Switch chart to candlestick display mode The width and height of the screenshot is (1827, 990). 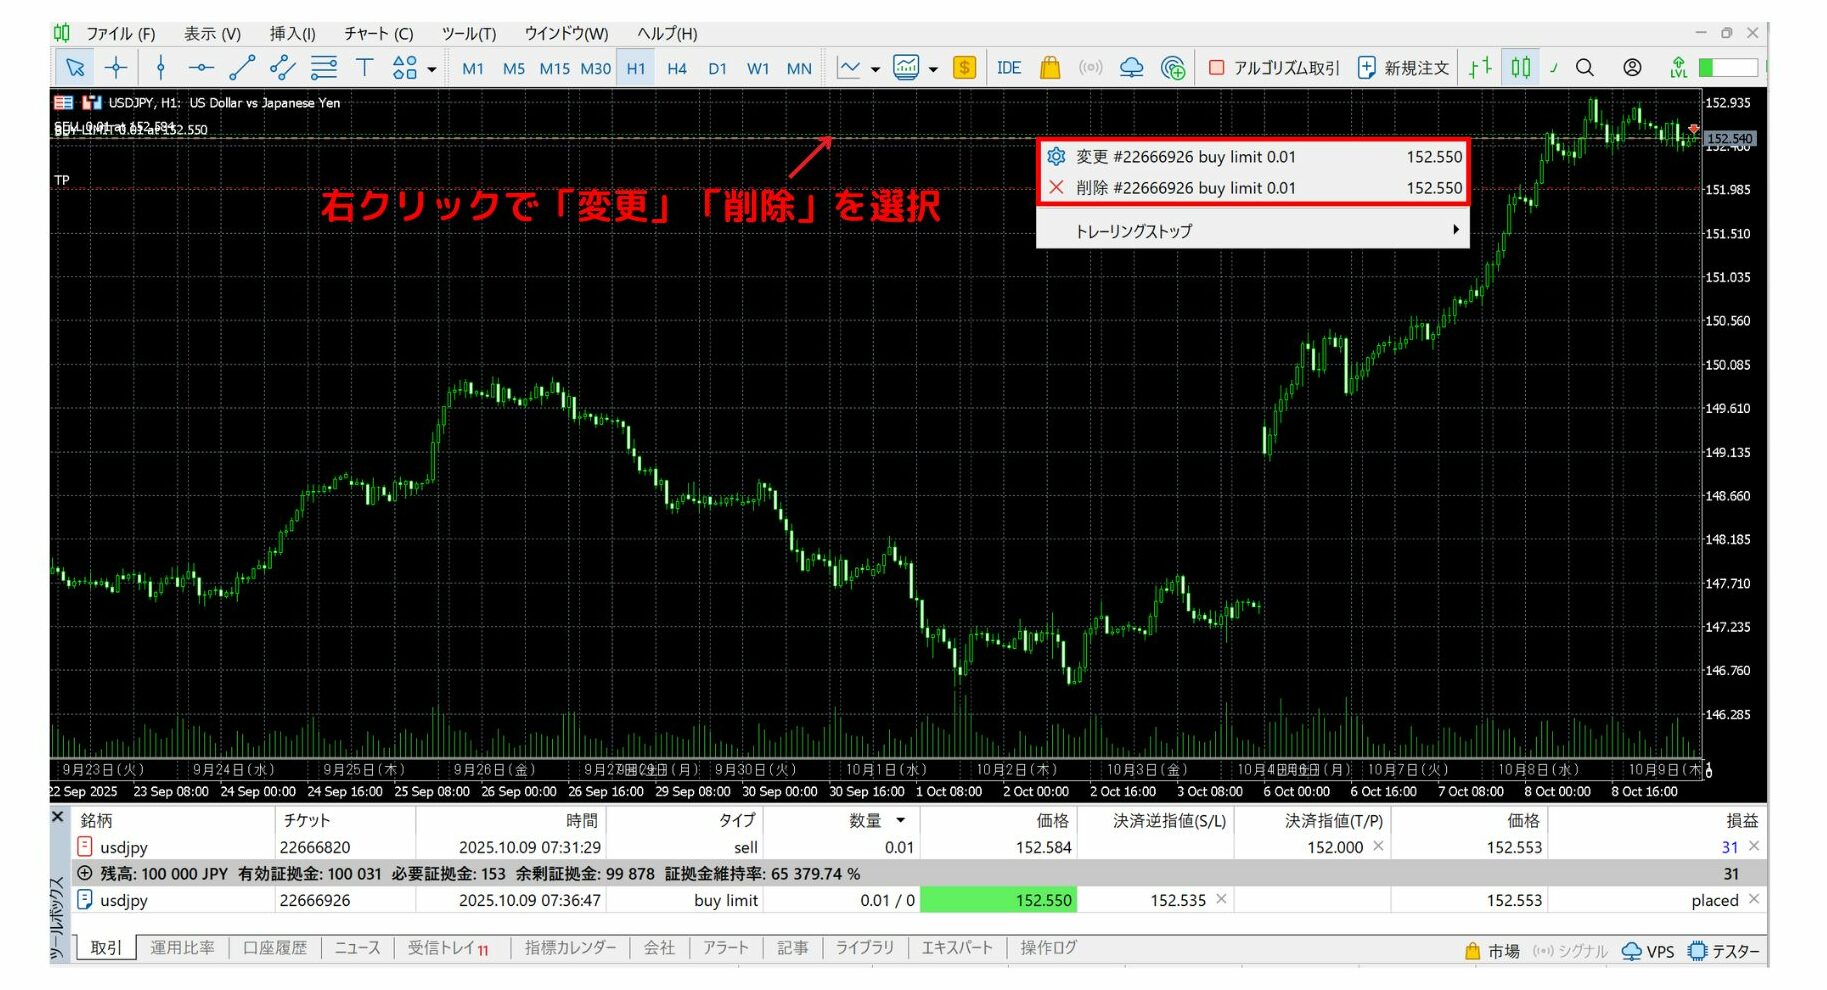(x=1520, y=68)
